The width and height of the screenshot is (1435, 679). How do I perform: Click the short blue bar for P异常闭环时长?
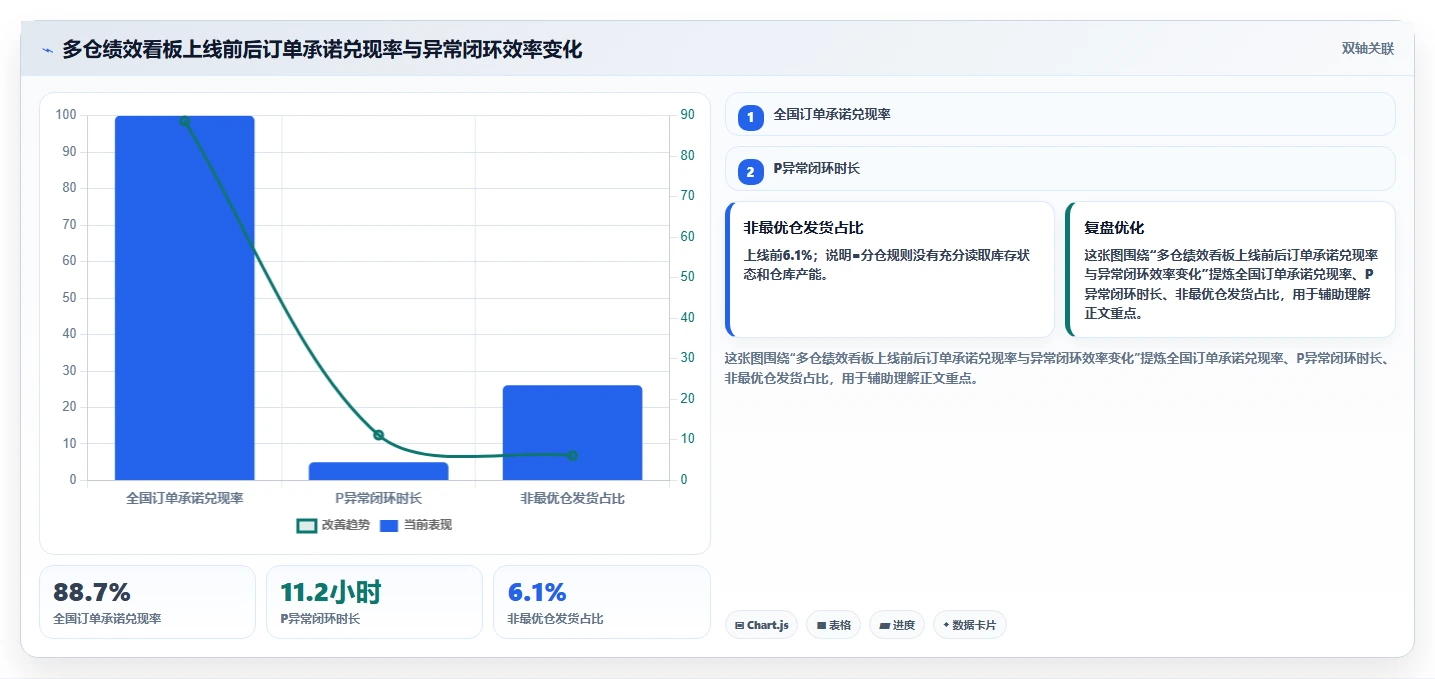point(378,471)
